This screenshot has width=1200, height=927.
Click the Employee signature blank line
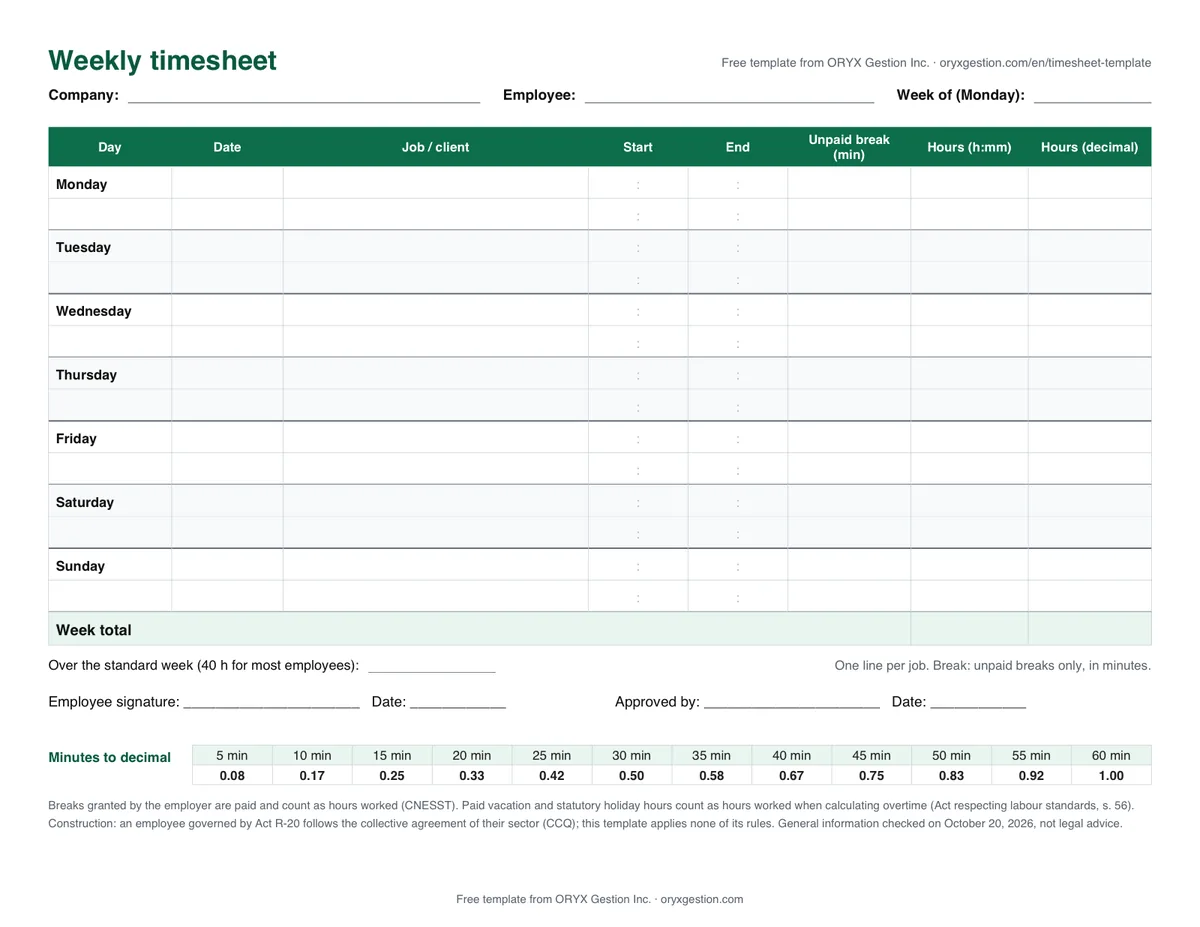click(x=272, y=704)
